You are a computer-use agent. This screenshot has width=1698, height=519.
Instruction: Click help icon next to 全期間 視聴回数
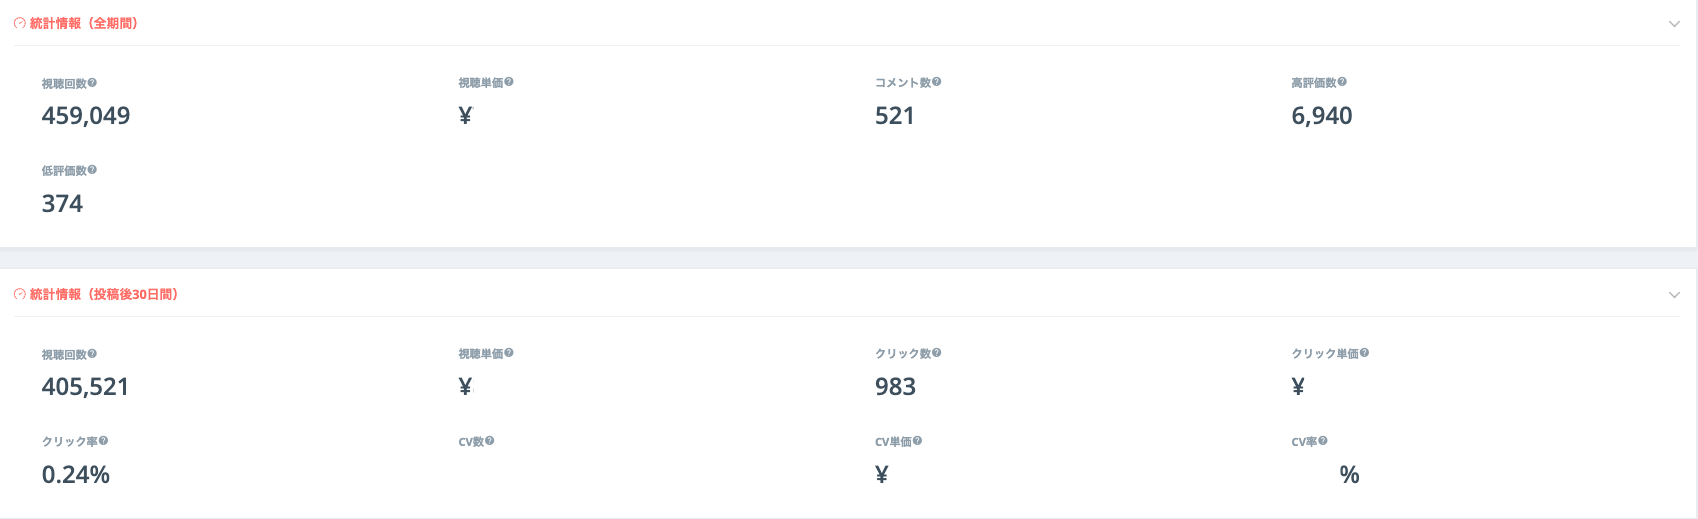[92, 83]
